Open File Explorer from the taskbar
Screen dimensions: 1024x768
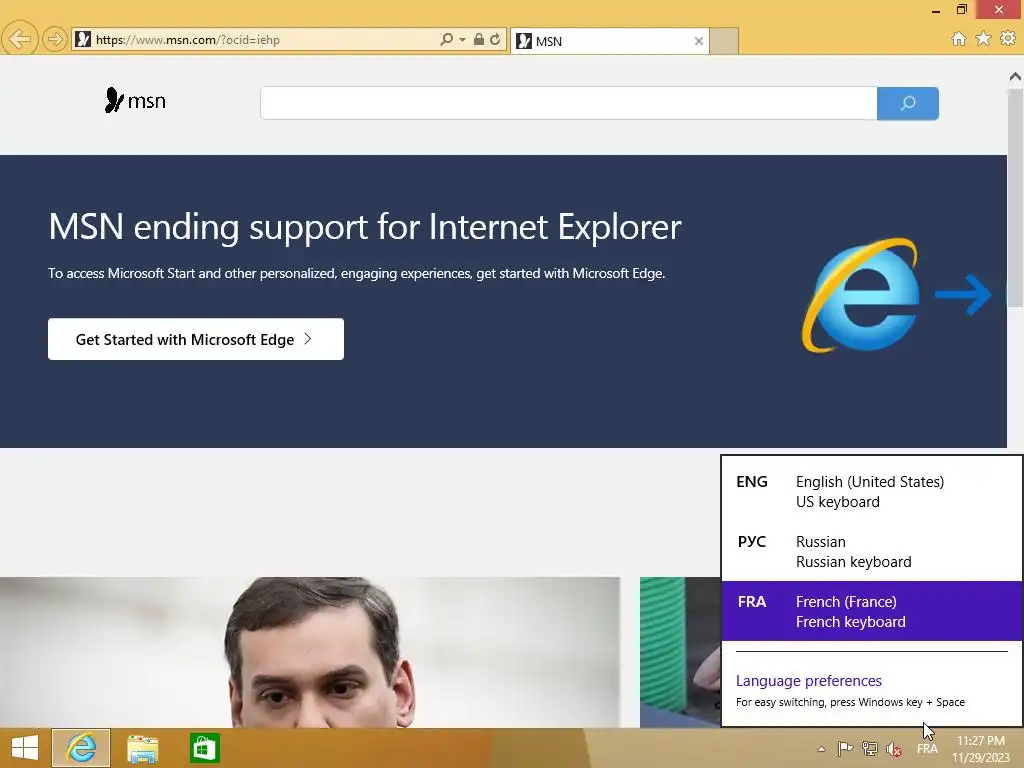[142, 748]
